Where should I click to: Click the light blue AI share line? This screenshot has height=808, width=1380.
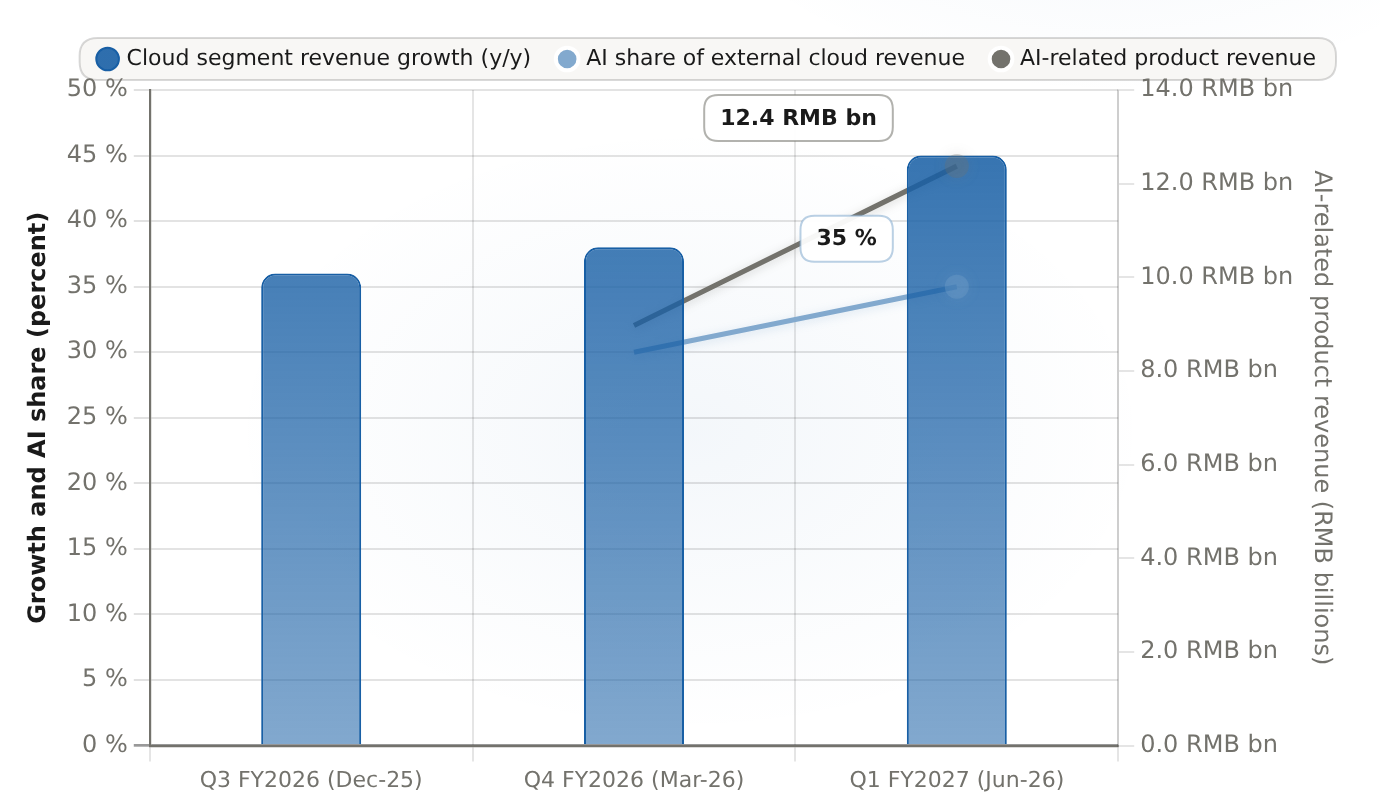(x=795, y=319)
